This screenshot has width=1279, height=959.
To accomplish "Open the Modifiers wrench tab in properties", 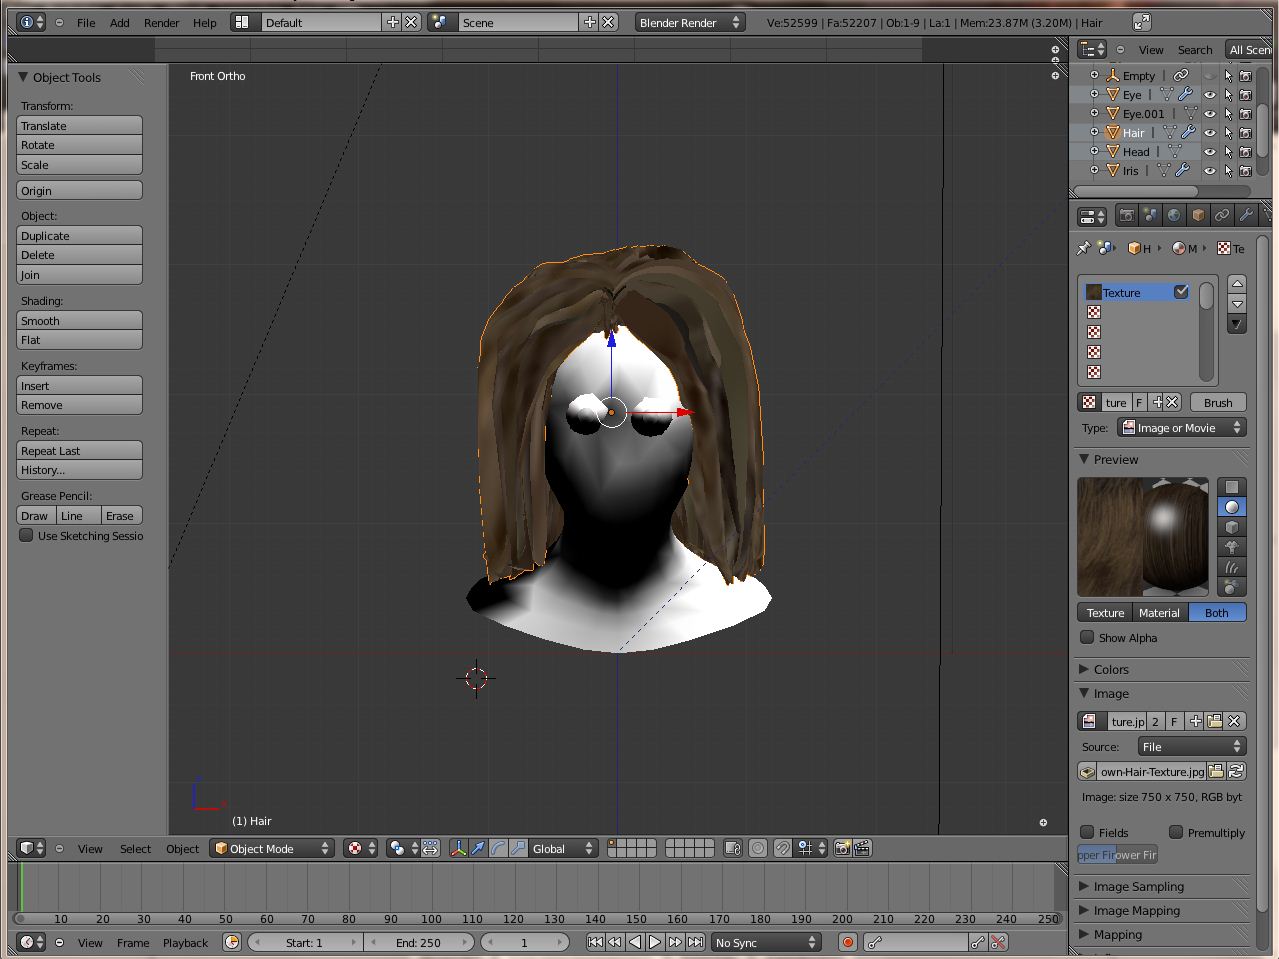I will [x=1245, y=216].
